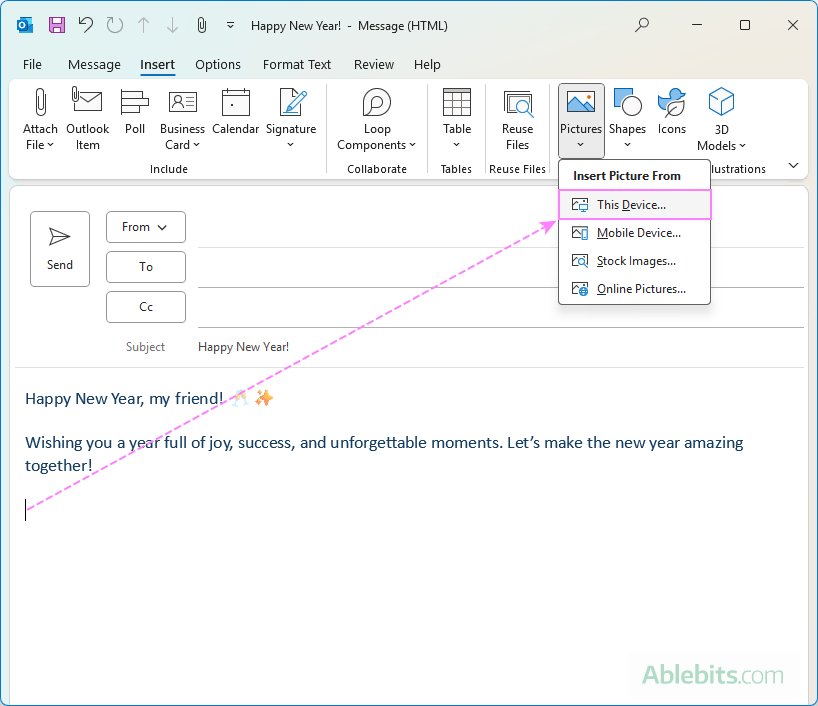Open the Options ribbon tab
The image size is (818, 706).
tap(218, 65)
